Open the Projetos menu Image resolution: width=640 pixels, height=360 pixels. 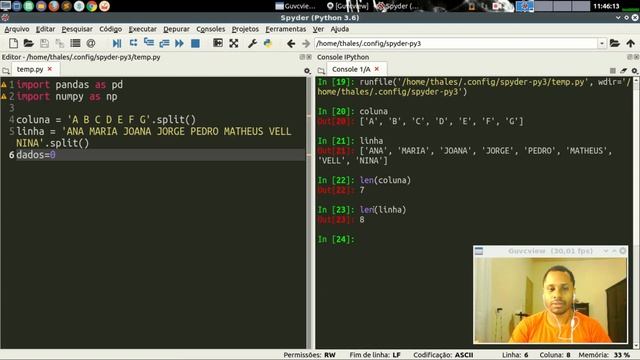coord(245,29)
